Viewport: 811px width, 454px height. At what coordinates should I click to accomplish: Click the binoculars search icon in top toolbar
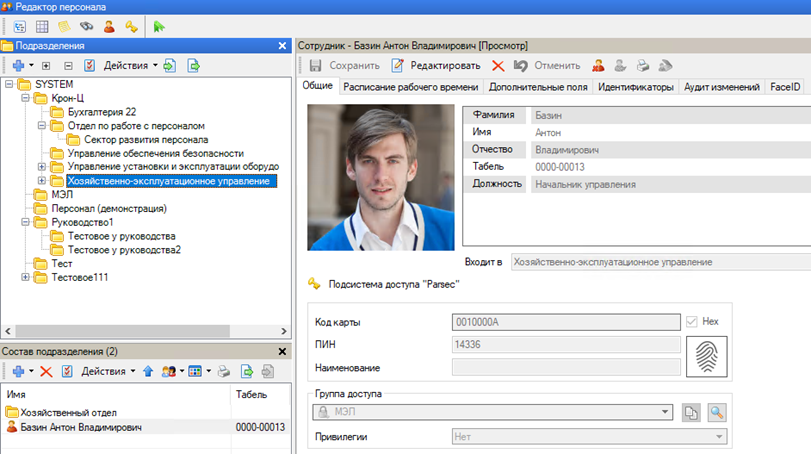86,26
